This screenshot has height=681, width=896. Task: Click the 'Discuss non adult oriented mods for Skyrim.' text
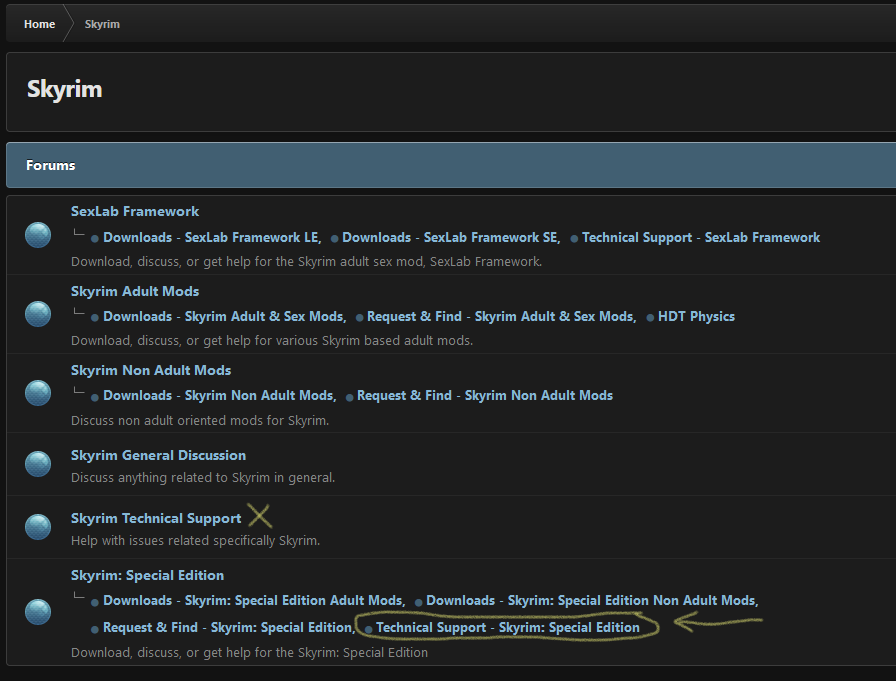pyautogui.click(x=200, y=420)
